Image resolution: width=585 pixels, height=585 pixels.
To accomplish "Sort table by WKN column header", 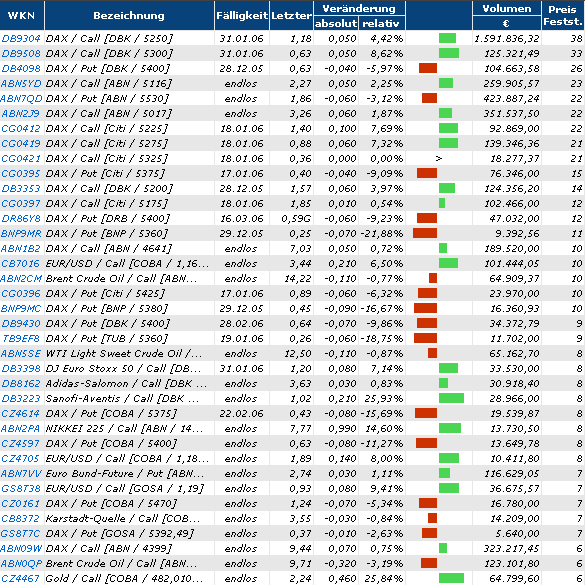I will point(21,16).
